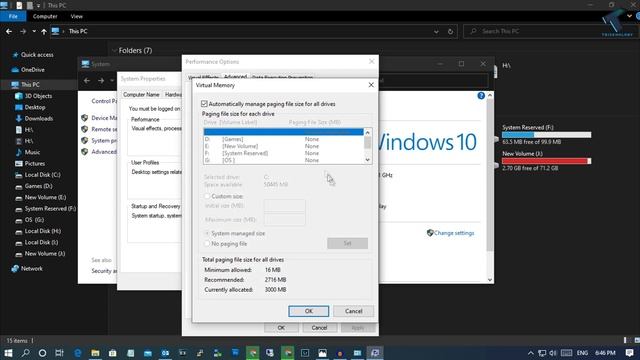Expand the Explorer ribbon chevron
The width and height of the screenshot is (640, 360).
tap(629, 16)
